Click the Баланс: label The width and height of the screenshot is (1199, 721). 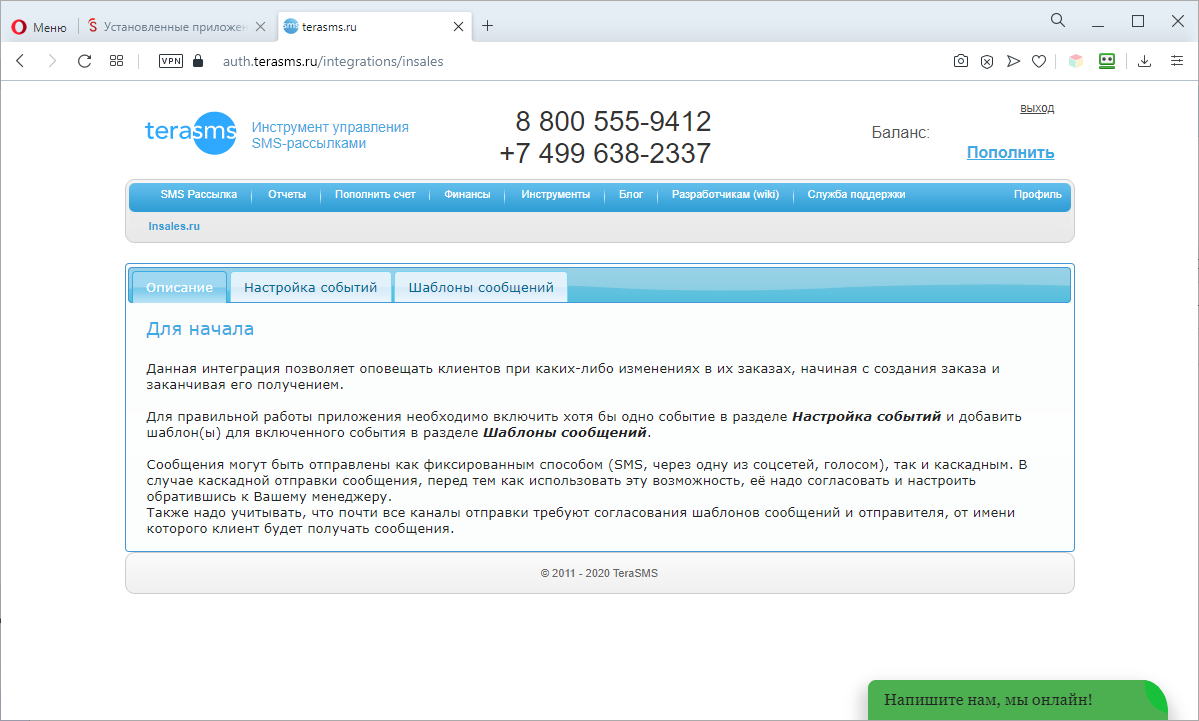pyautogui.click(x=901, y=132)
